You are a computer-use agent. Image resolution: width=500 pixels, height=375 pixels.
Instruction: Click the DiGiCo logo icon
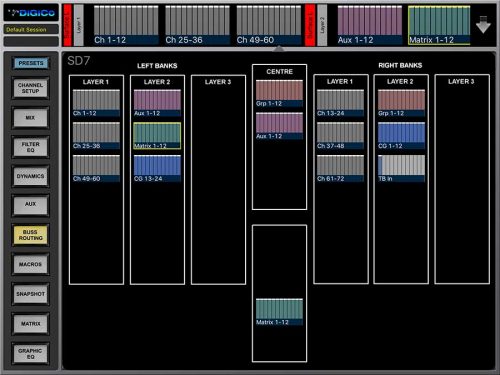[x=31, y=13]
